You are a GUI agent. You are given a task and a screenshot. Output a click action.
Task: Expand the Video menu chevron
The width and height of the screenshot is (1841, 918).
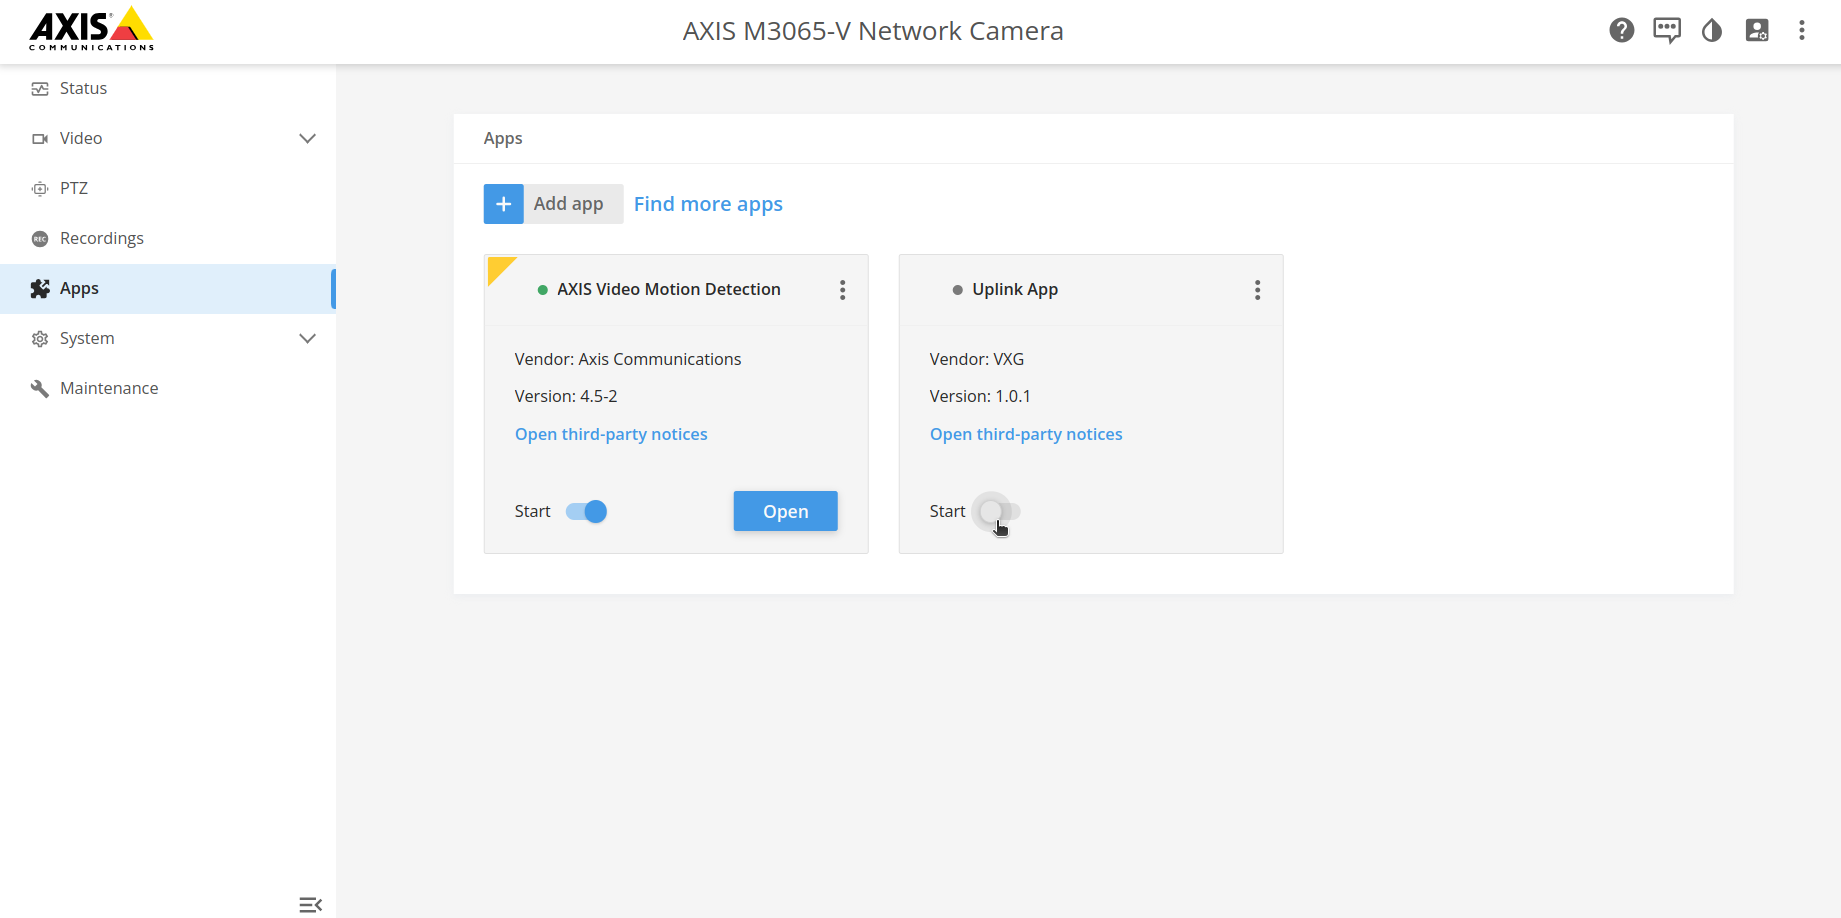tap(308, 139)
